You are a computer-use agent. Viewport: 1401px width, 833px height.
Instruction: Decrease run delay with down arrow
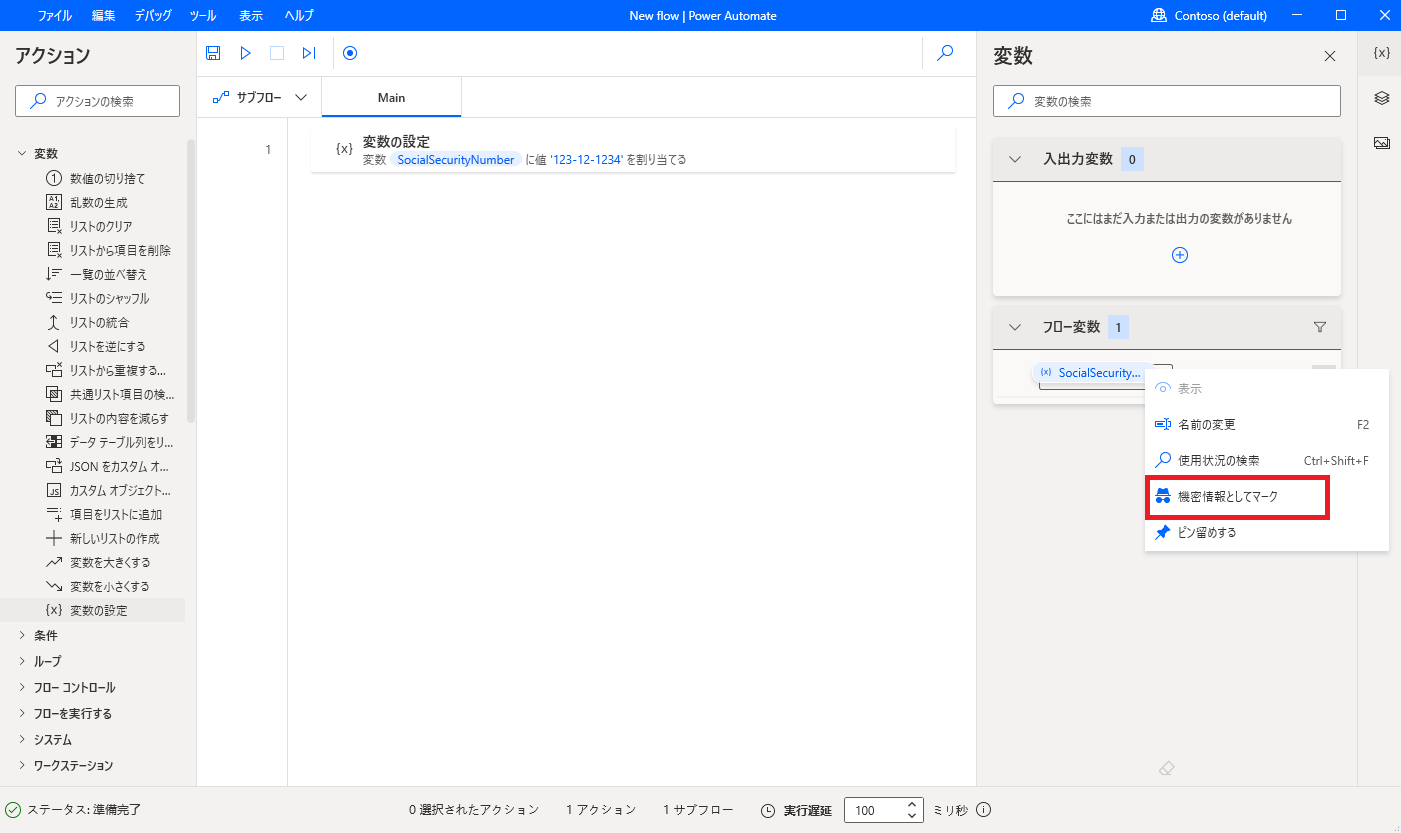pyautogui.click(x=912, y=816)
